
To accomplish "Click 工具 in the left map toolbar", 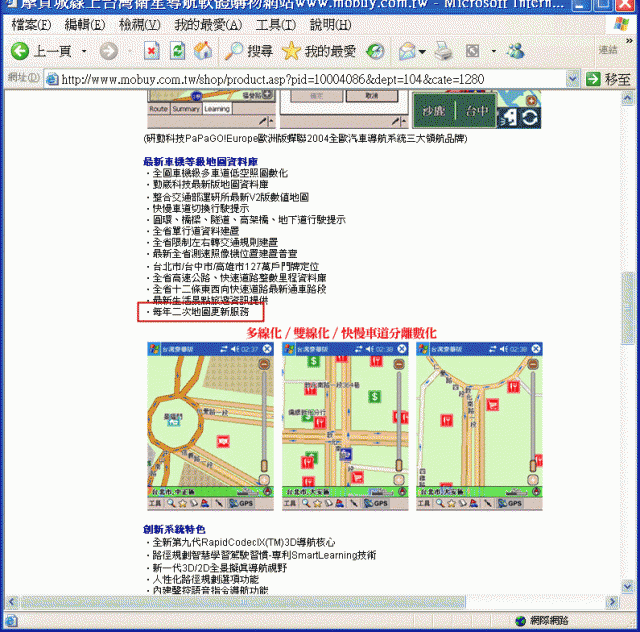I will click(x=155, y=503).
